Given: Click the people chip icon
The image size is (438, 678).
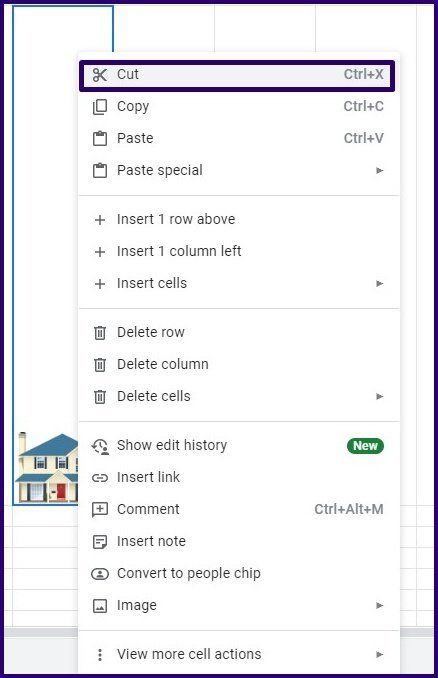Looking at the screenshot, I should (x=100, y=574).
